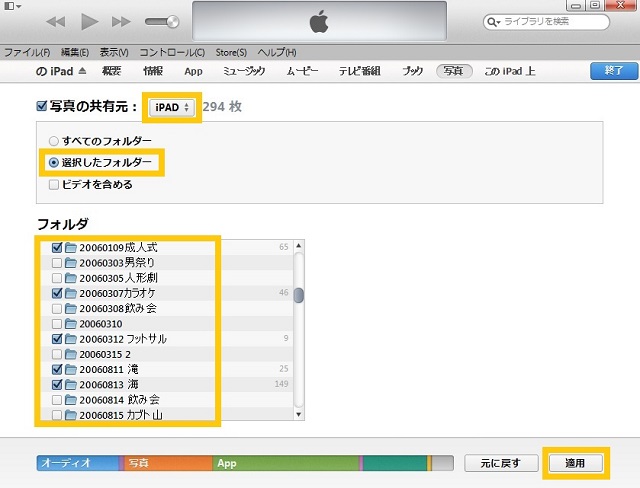Open the sidebar view menu icon
This screenshot has width=640, height=488.
pyautogui.click(x=12, y=6)
